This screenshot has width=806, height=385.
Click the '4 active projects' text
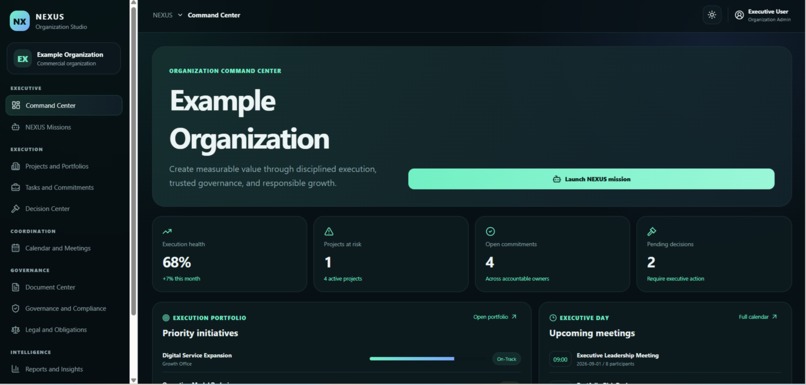(343, 279)
